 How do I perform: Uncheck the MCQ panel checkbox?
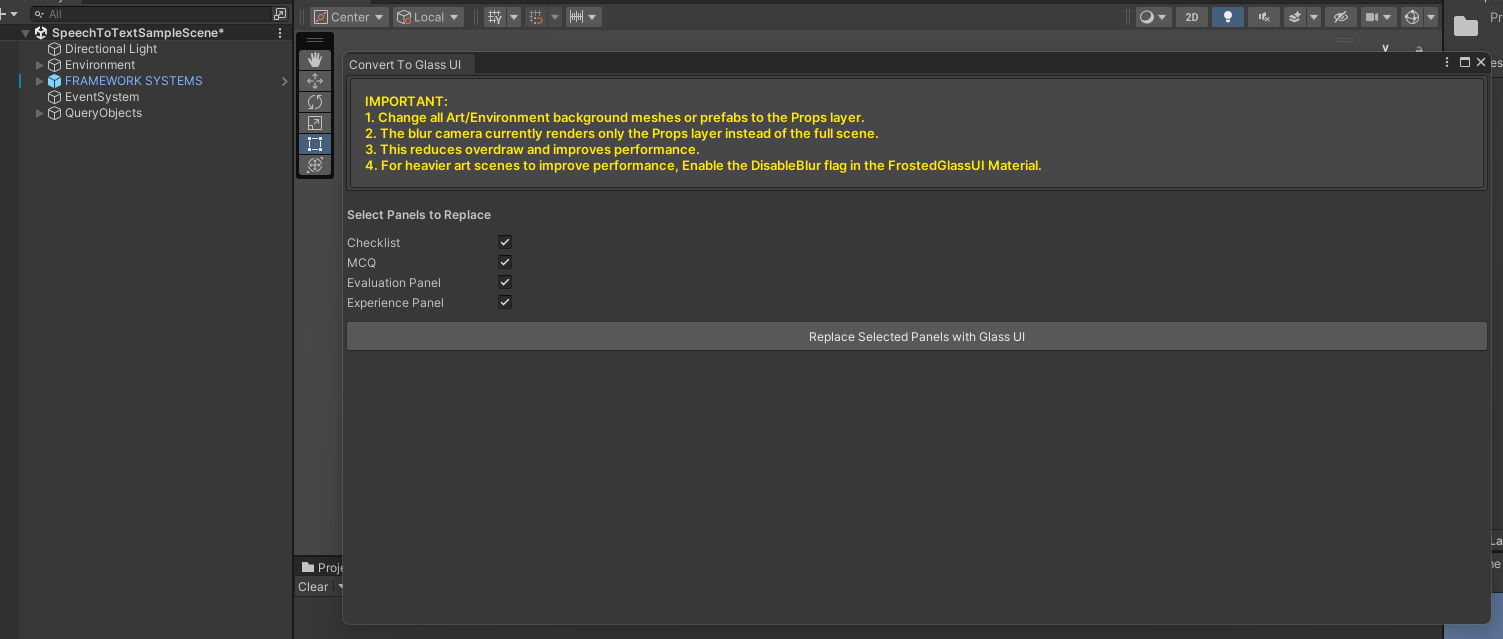click(x=505, y=262)
